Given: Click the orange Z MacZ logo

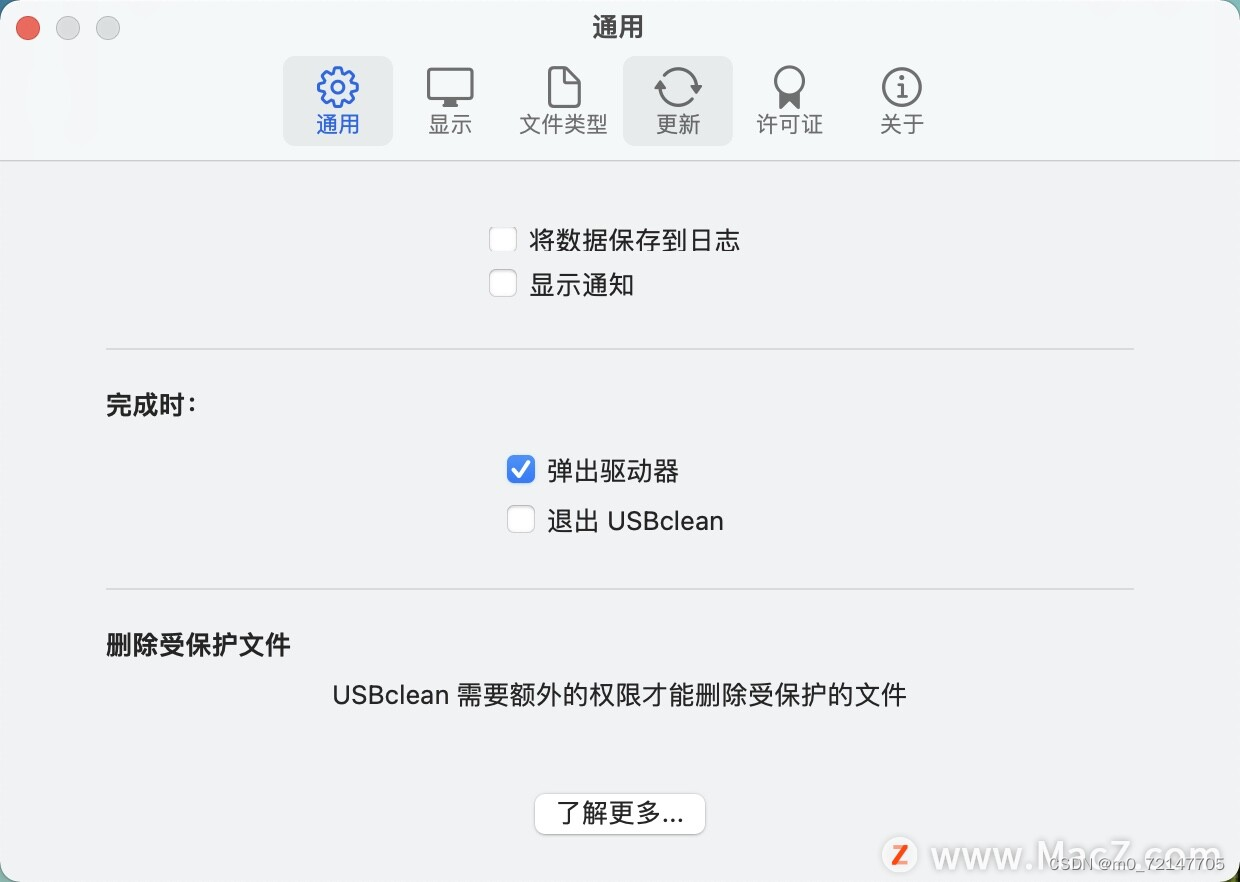Looking at the screenshot, I should 900,854.
